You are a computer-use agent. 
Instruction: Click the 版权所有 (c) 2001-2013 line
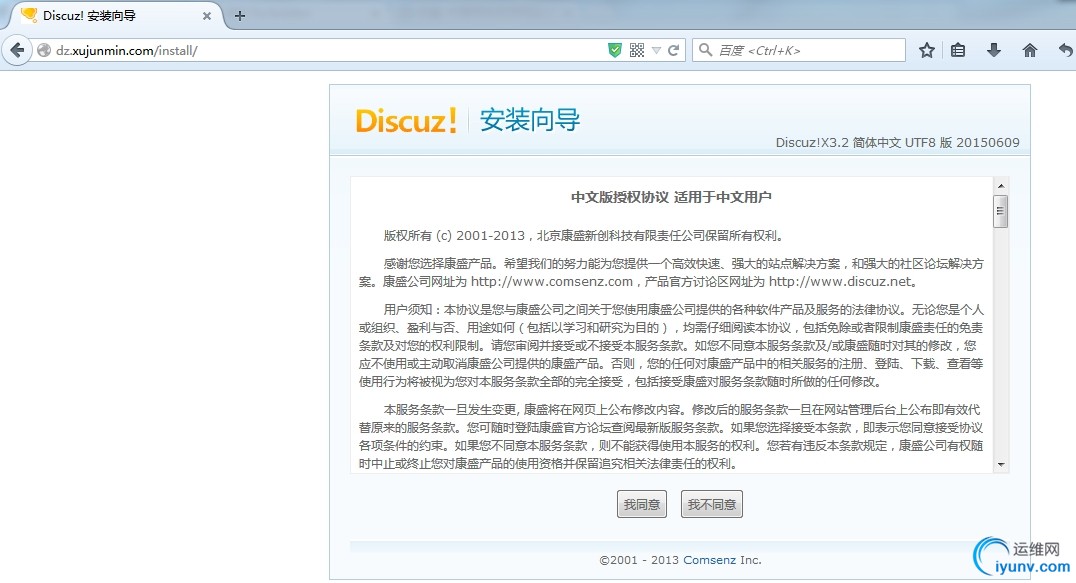point(583,236)
